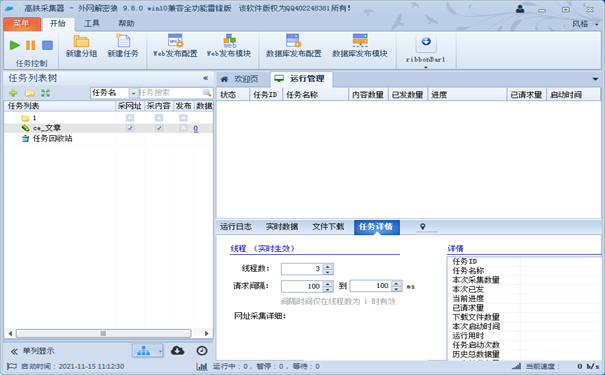The width and height of the screenshot is (605, 375).
Task: Click the magnifier search icon in task search
Action: coord(207,93)
